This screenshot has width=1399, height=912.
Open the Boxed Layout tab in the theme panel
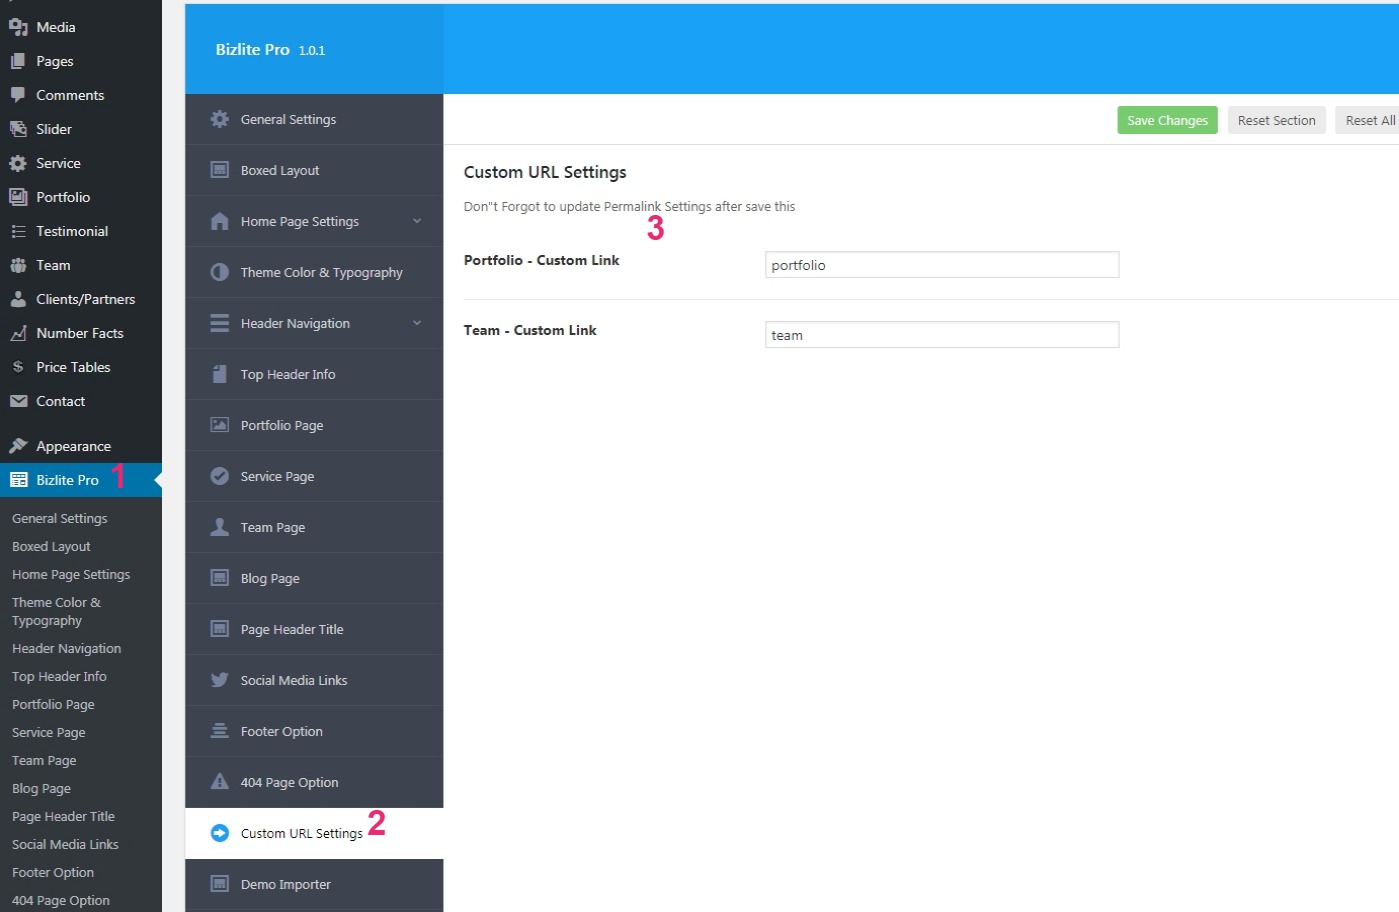pos(314,170)
